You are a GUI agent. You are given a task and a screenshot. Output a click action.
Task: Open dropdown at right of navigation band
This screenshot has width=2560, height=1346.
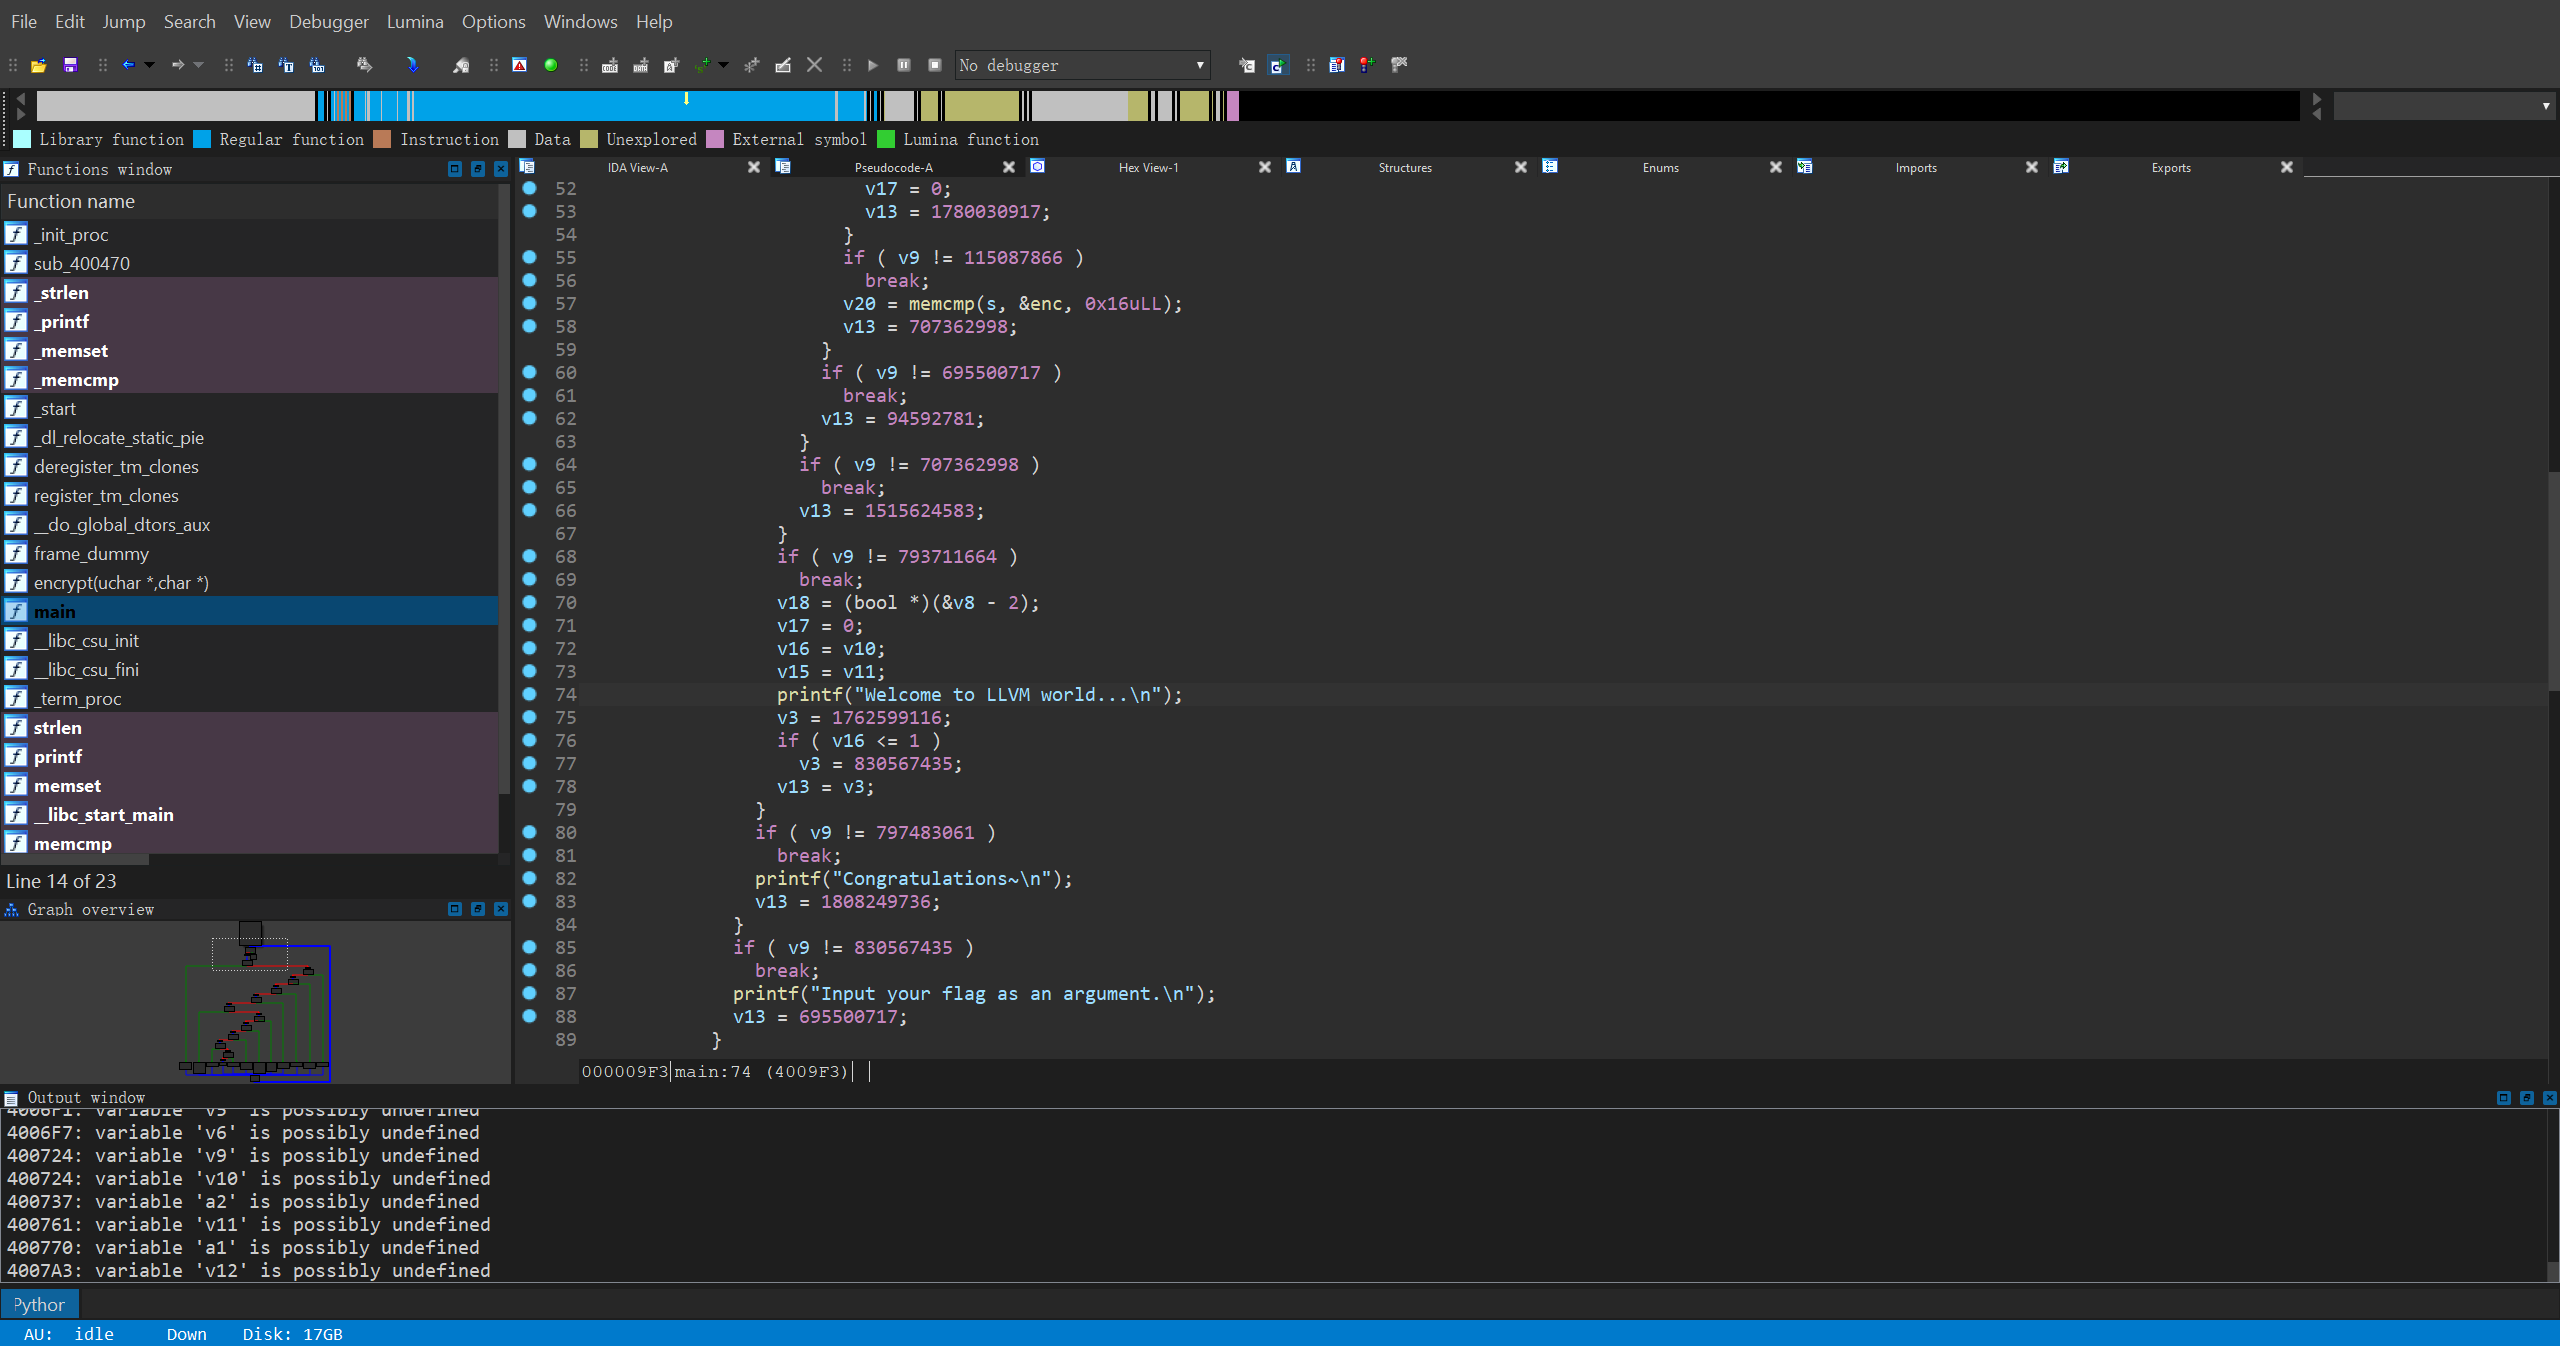[2545, 106]
